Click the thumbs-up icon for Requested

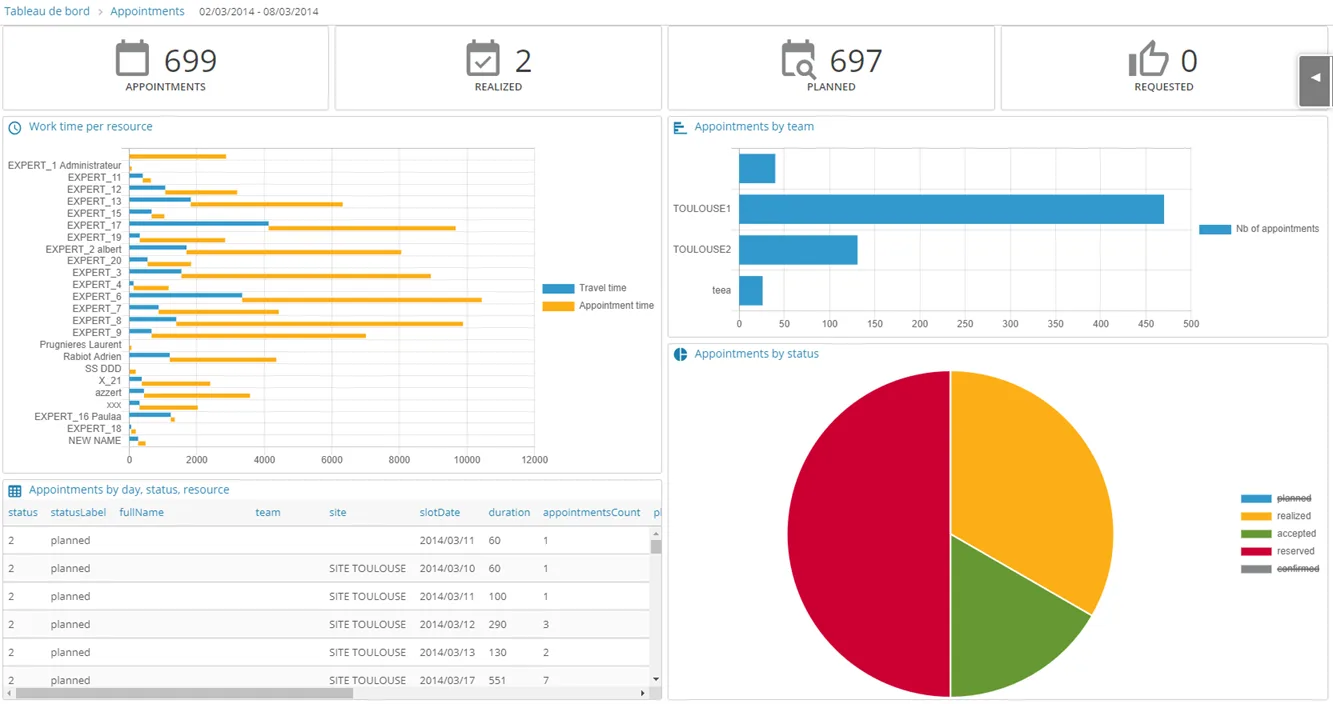tap(1148, 59)
